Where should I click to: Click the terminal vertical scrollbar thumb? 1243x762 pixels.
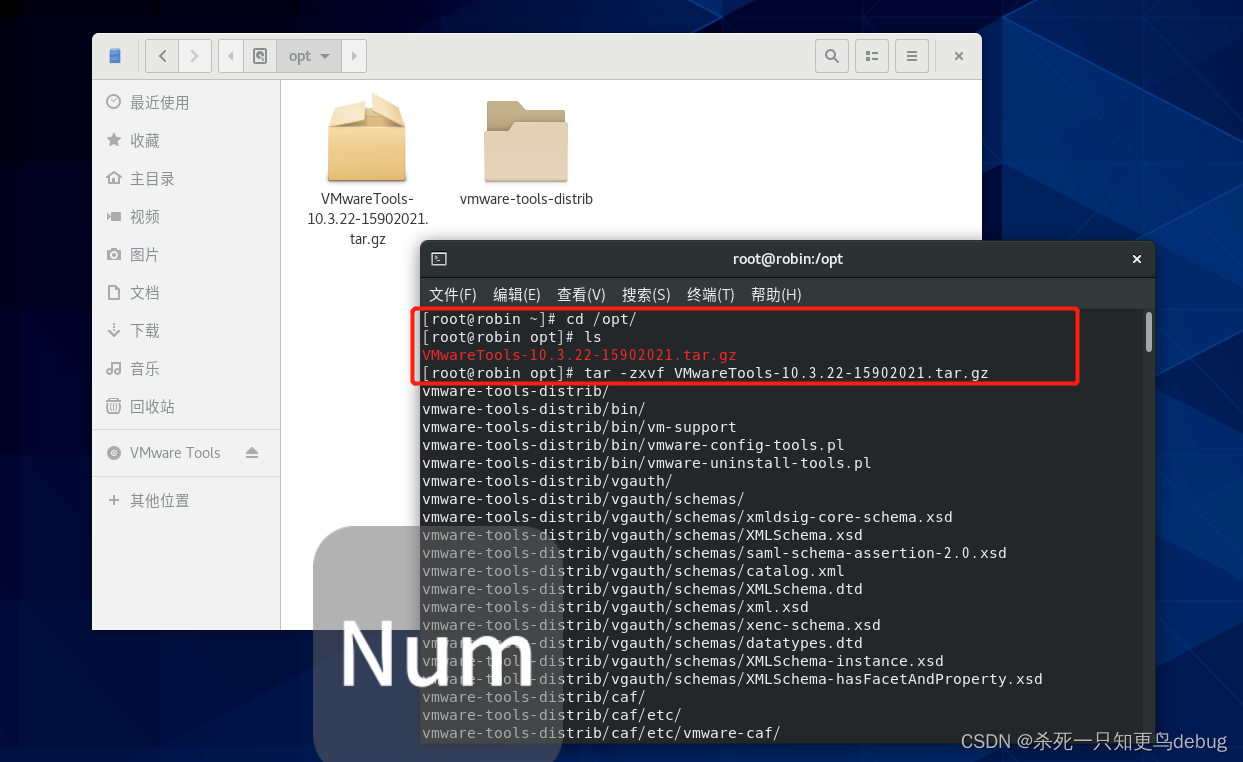(1149, 331)
